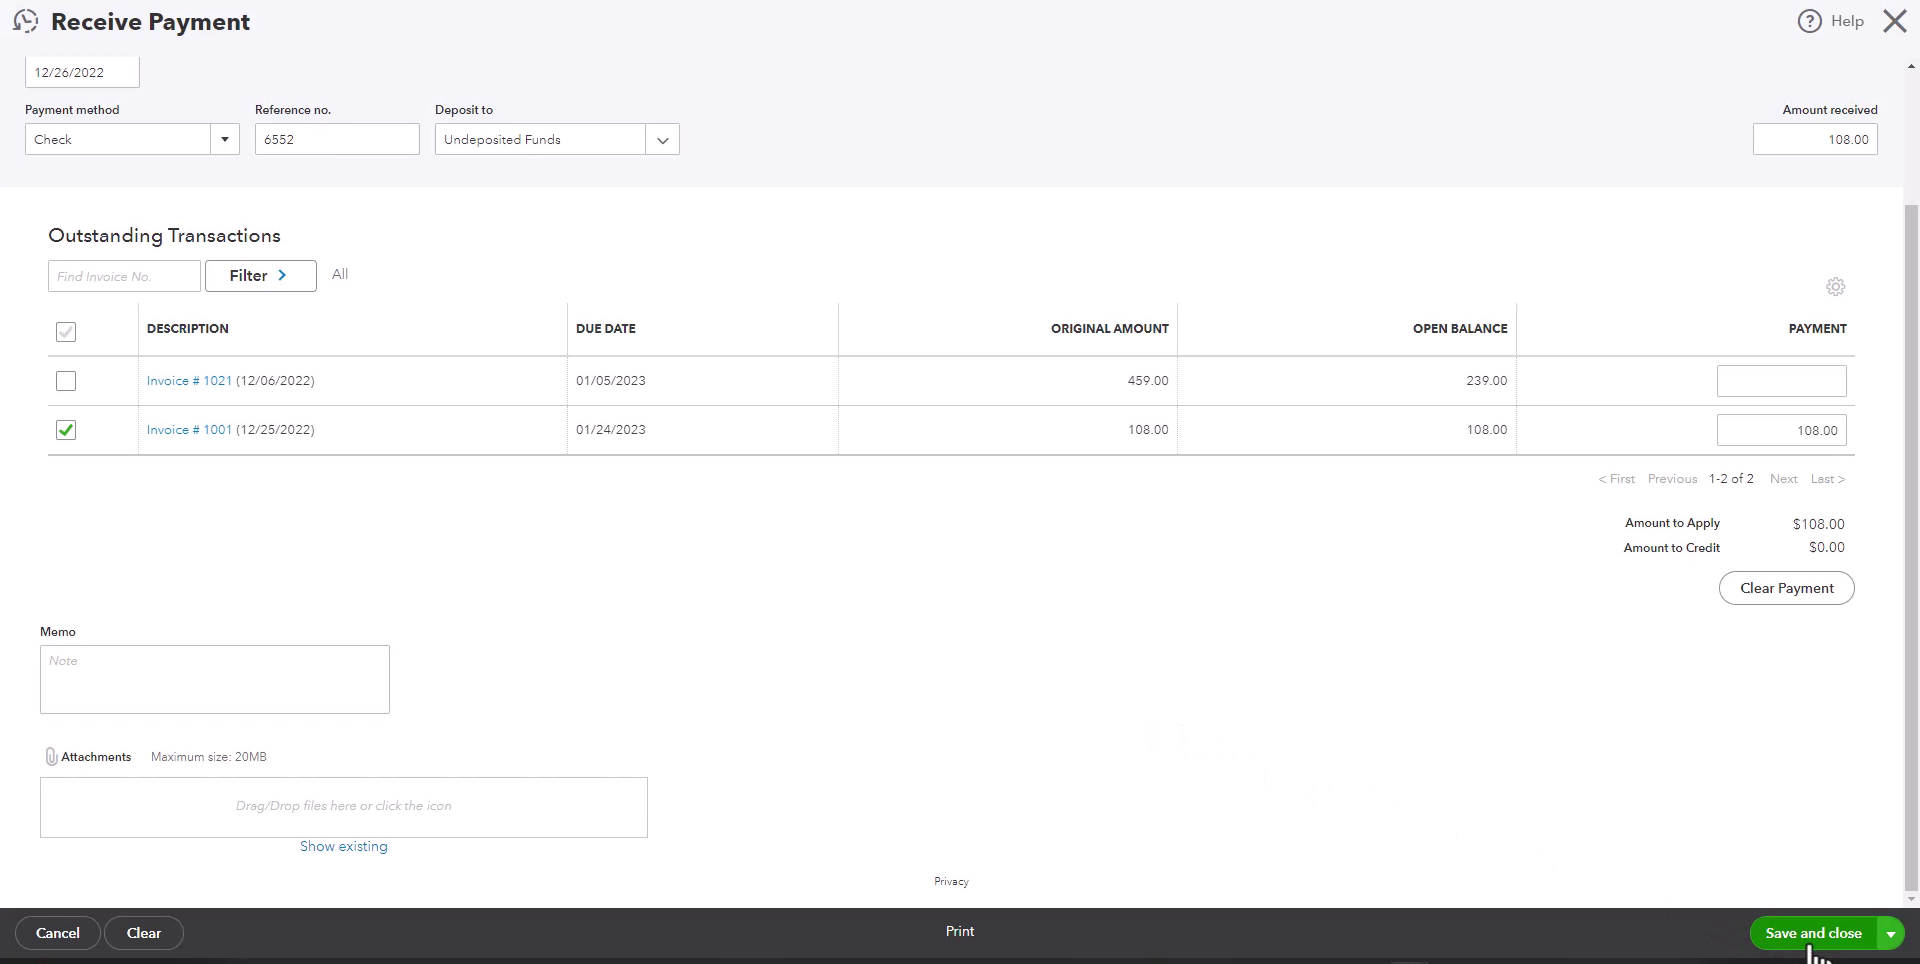
Task: Open the Privacy link
Action: [x=951, y=881]
